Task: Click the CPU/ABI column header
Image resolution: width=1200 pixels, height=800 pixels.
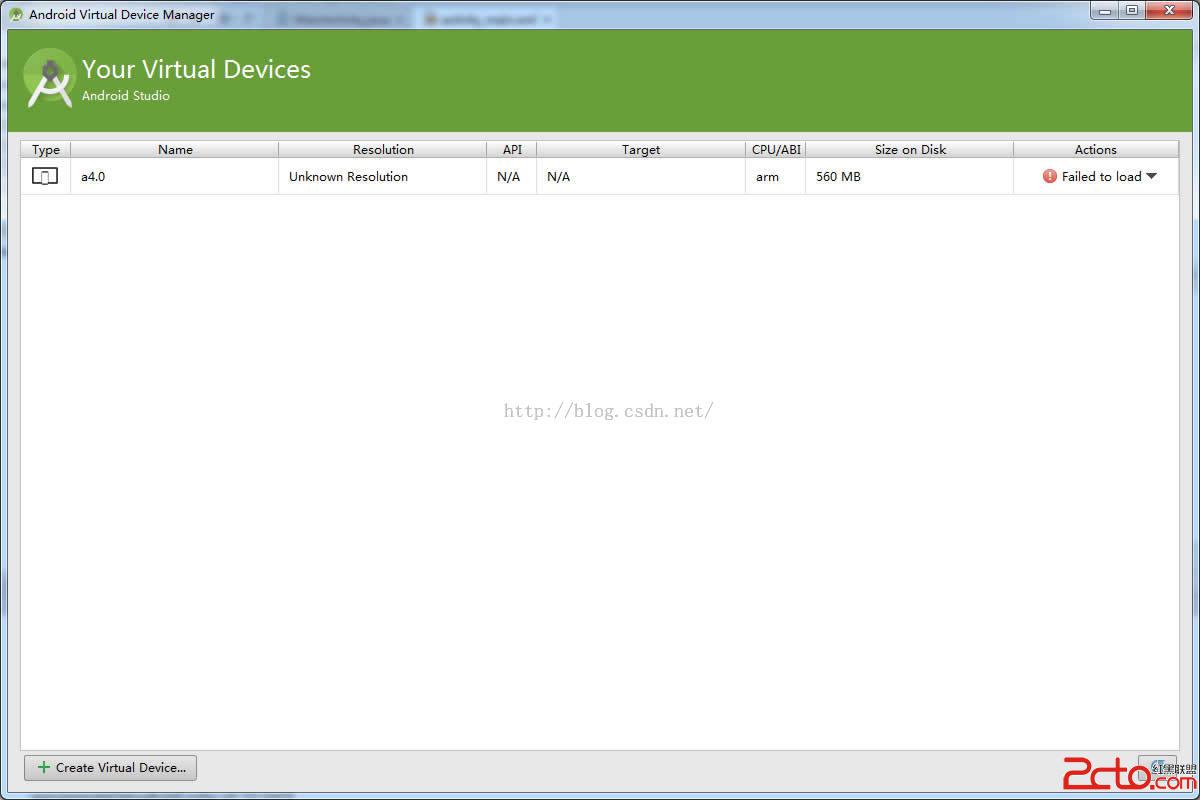Action: coord(776,150)
